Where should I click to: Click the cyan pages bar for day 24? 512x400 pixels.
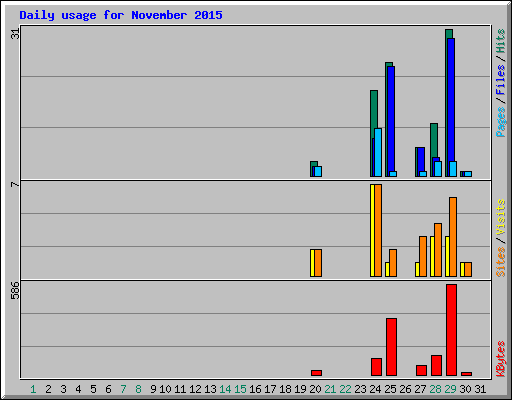point(378,152)
